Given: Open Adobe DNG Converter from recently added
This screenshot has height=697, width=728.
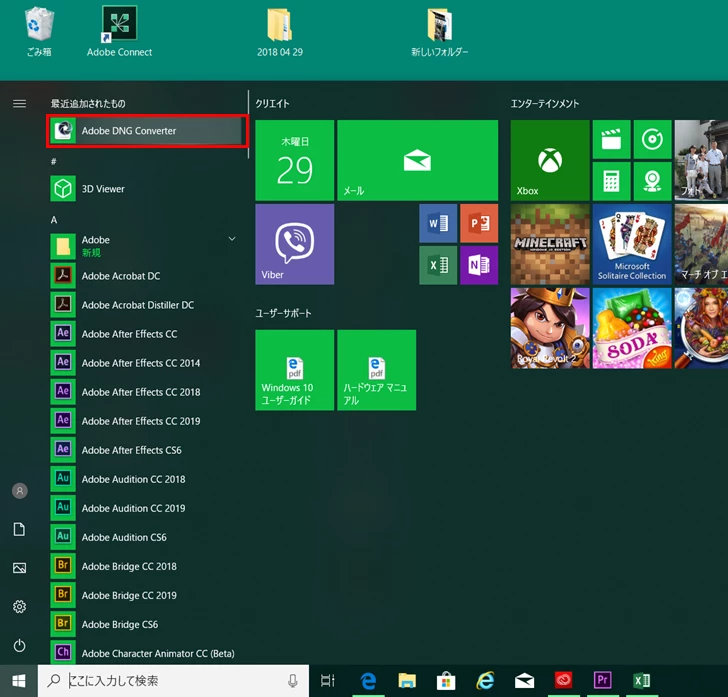Looking at the screenshot, I should (x=146, y=131).
